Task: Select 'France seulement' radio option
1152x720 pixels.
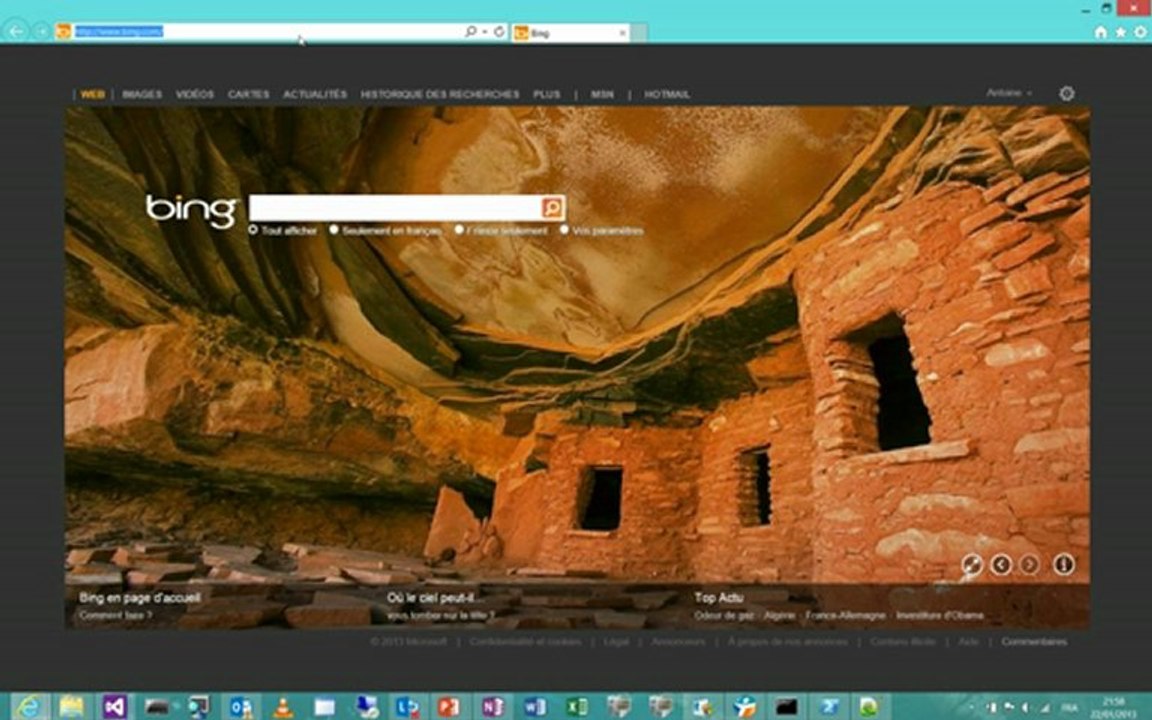Action: pyautogui.click(x=458, y=230)
